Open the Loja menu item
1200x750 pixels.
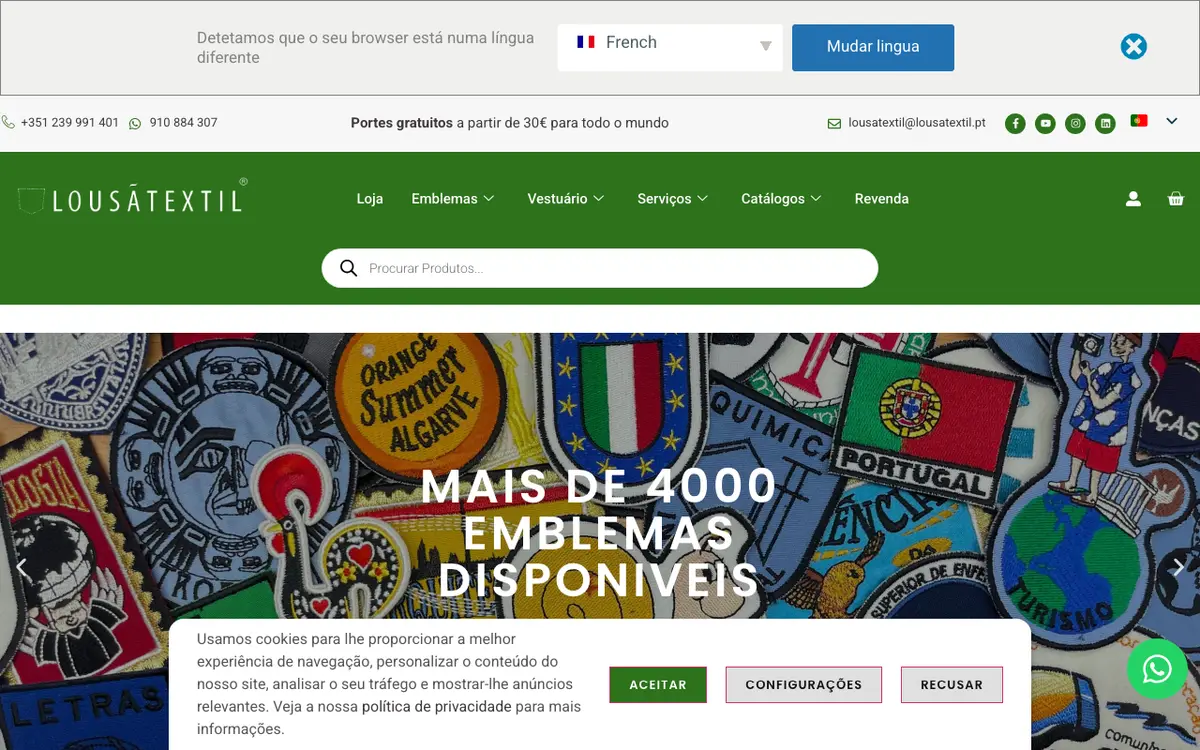tap(370, 199)
